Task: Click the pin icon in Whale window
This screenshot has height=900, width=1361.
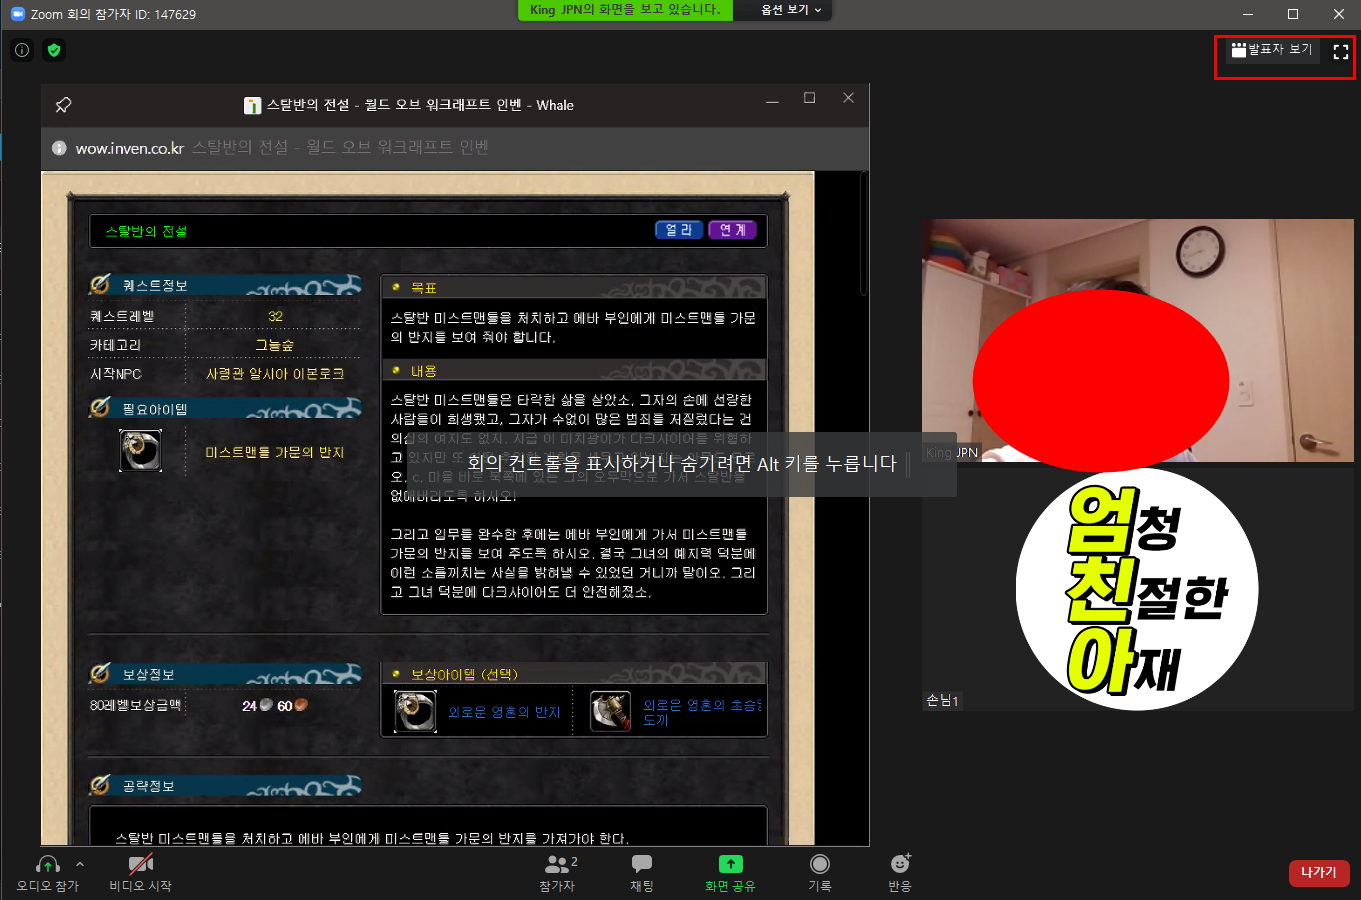Action: pos(63,105)
